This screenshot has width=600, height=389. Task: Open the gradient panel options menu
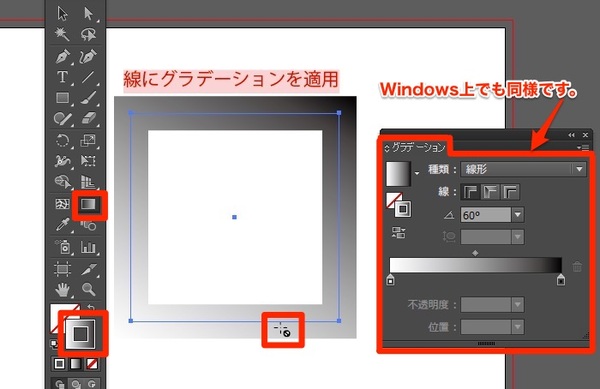(x=584, y=147)
